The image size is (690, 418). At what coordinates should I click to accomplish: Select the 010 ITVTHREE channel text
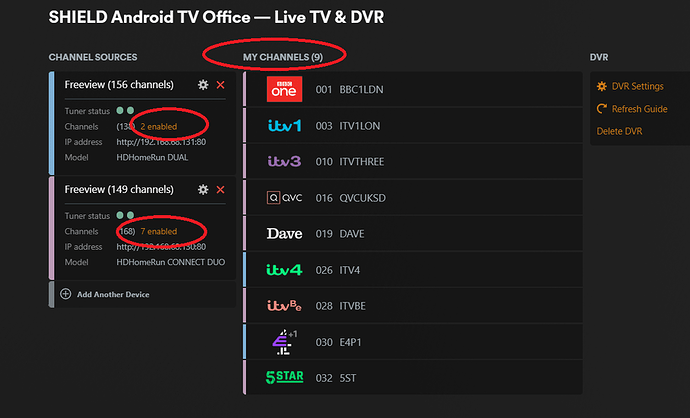(350, 162)
